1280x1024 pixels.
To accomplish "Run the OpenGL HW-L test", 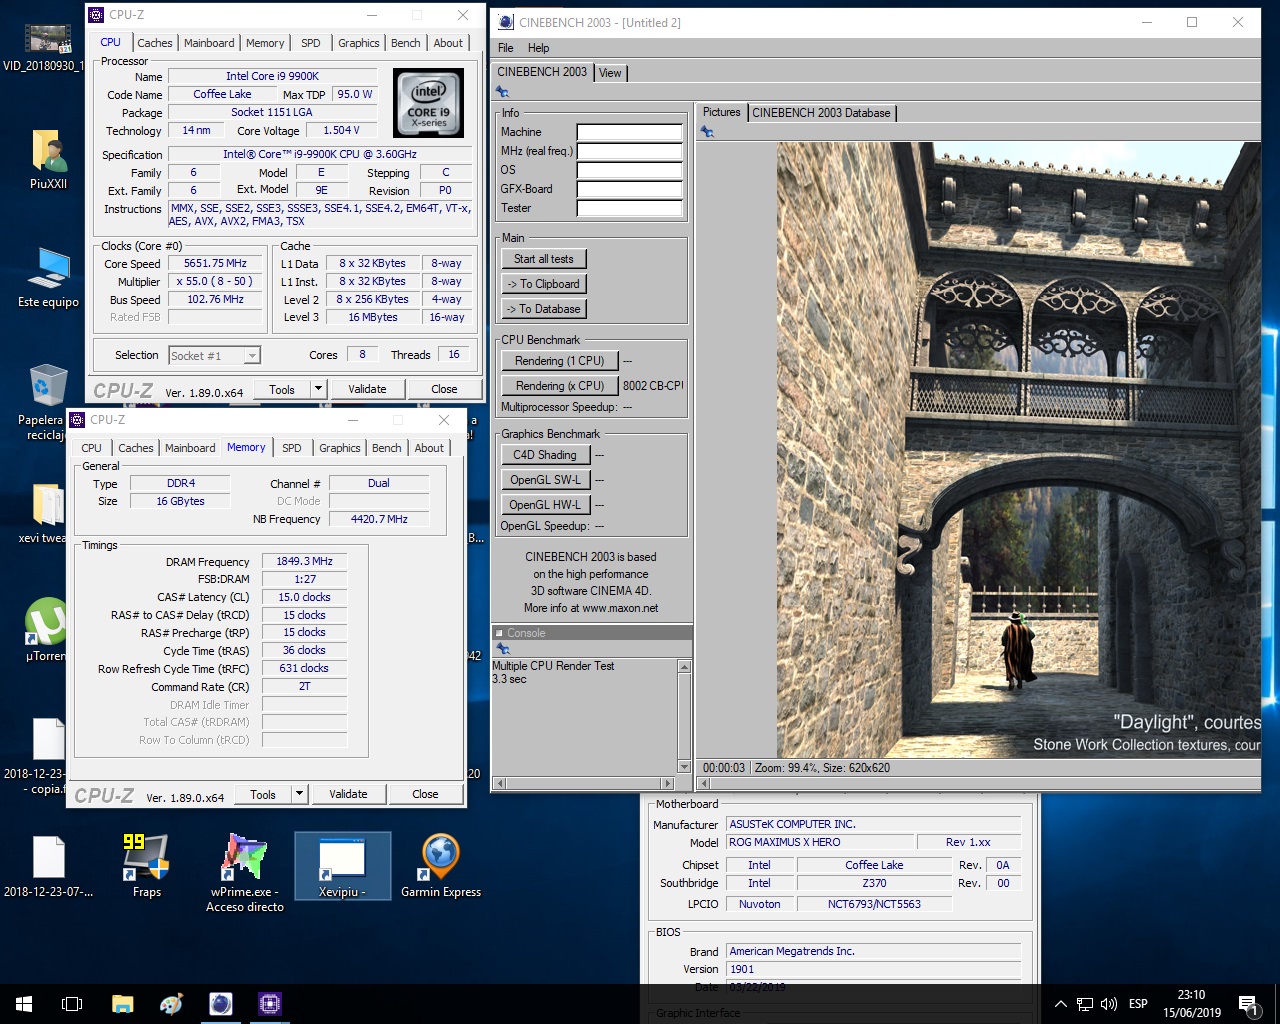I will coord(545,505).
